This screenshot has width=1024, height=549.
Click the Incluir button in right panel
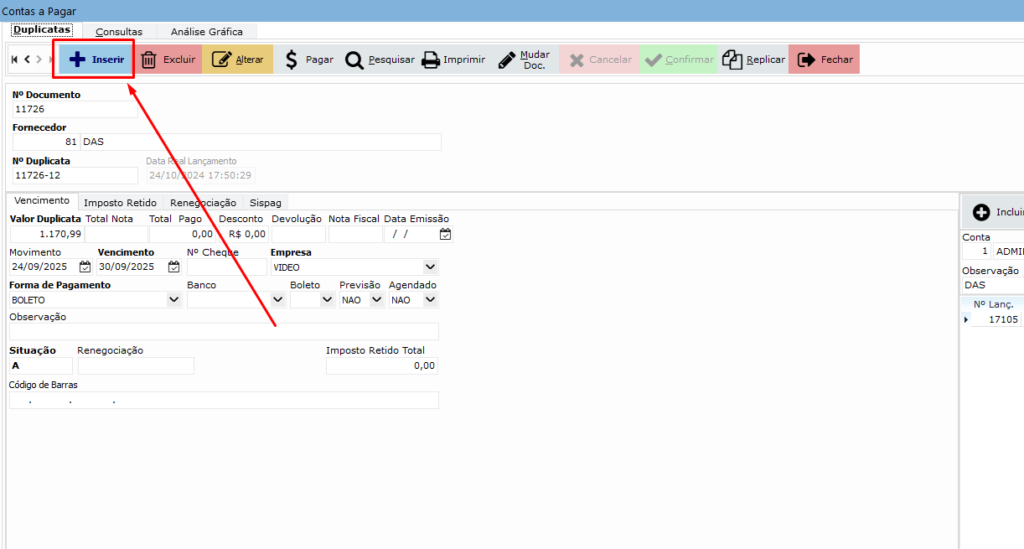click(x=997, y=212)
